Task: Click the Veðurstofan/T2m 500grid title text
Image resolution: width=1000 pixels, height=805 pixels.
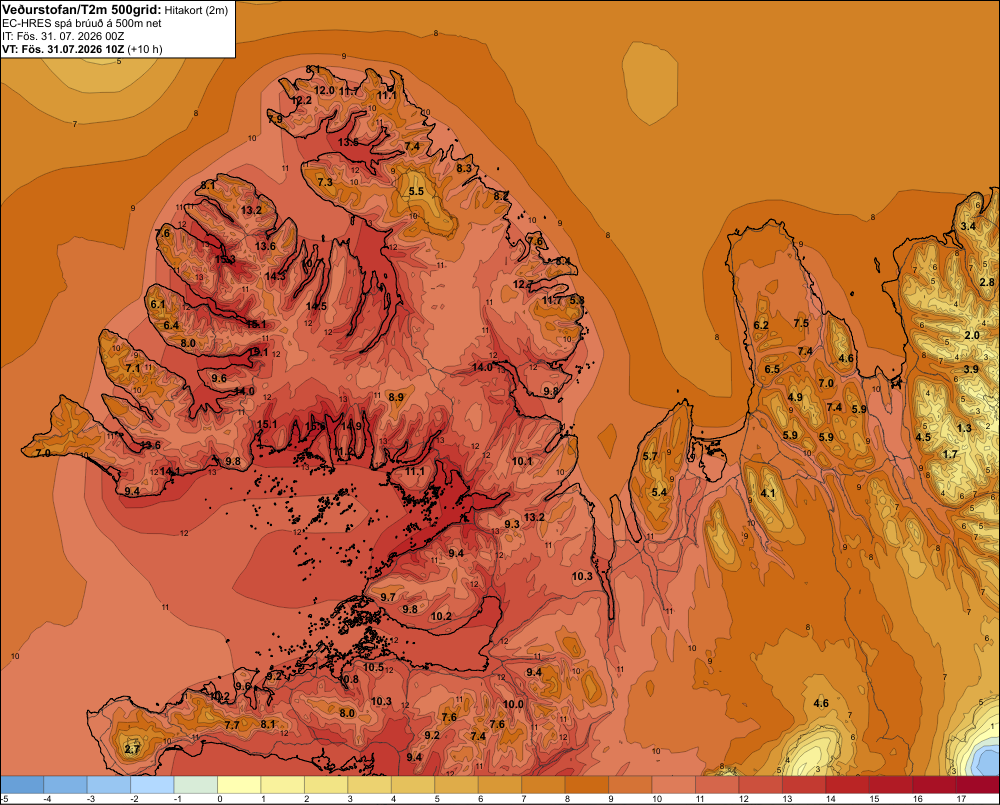Action: pos(82,10)
